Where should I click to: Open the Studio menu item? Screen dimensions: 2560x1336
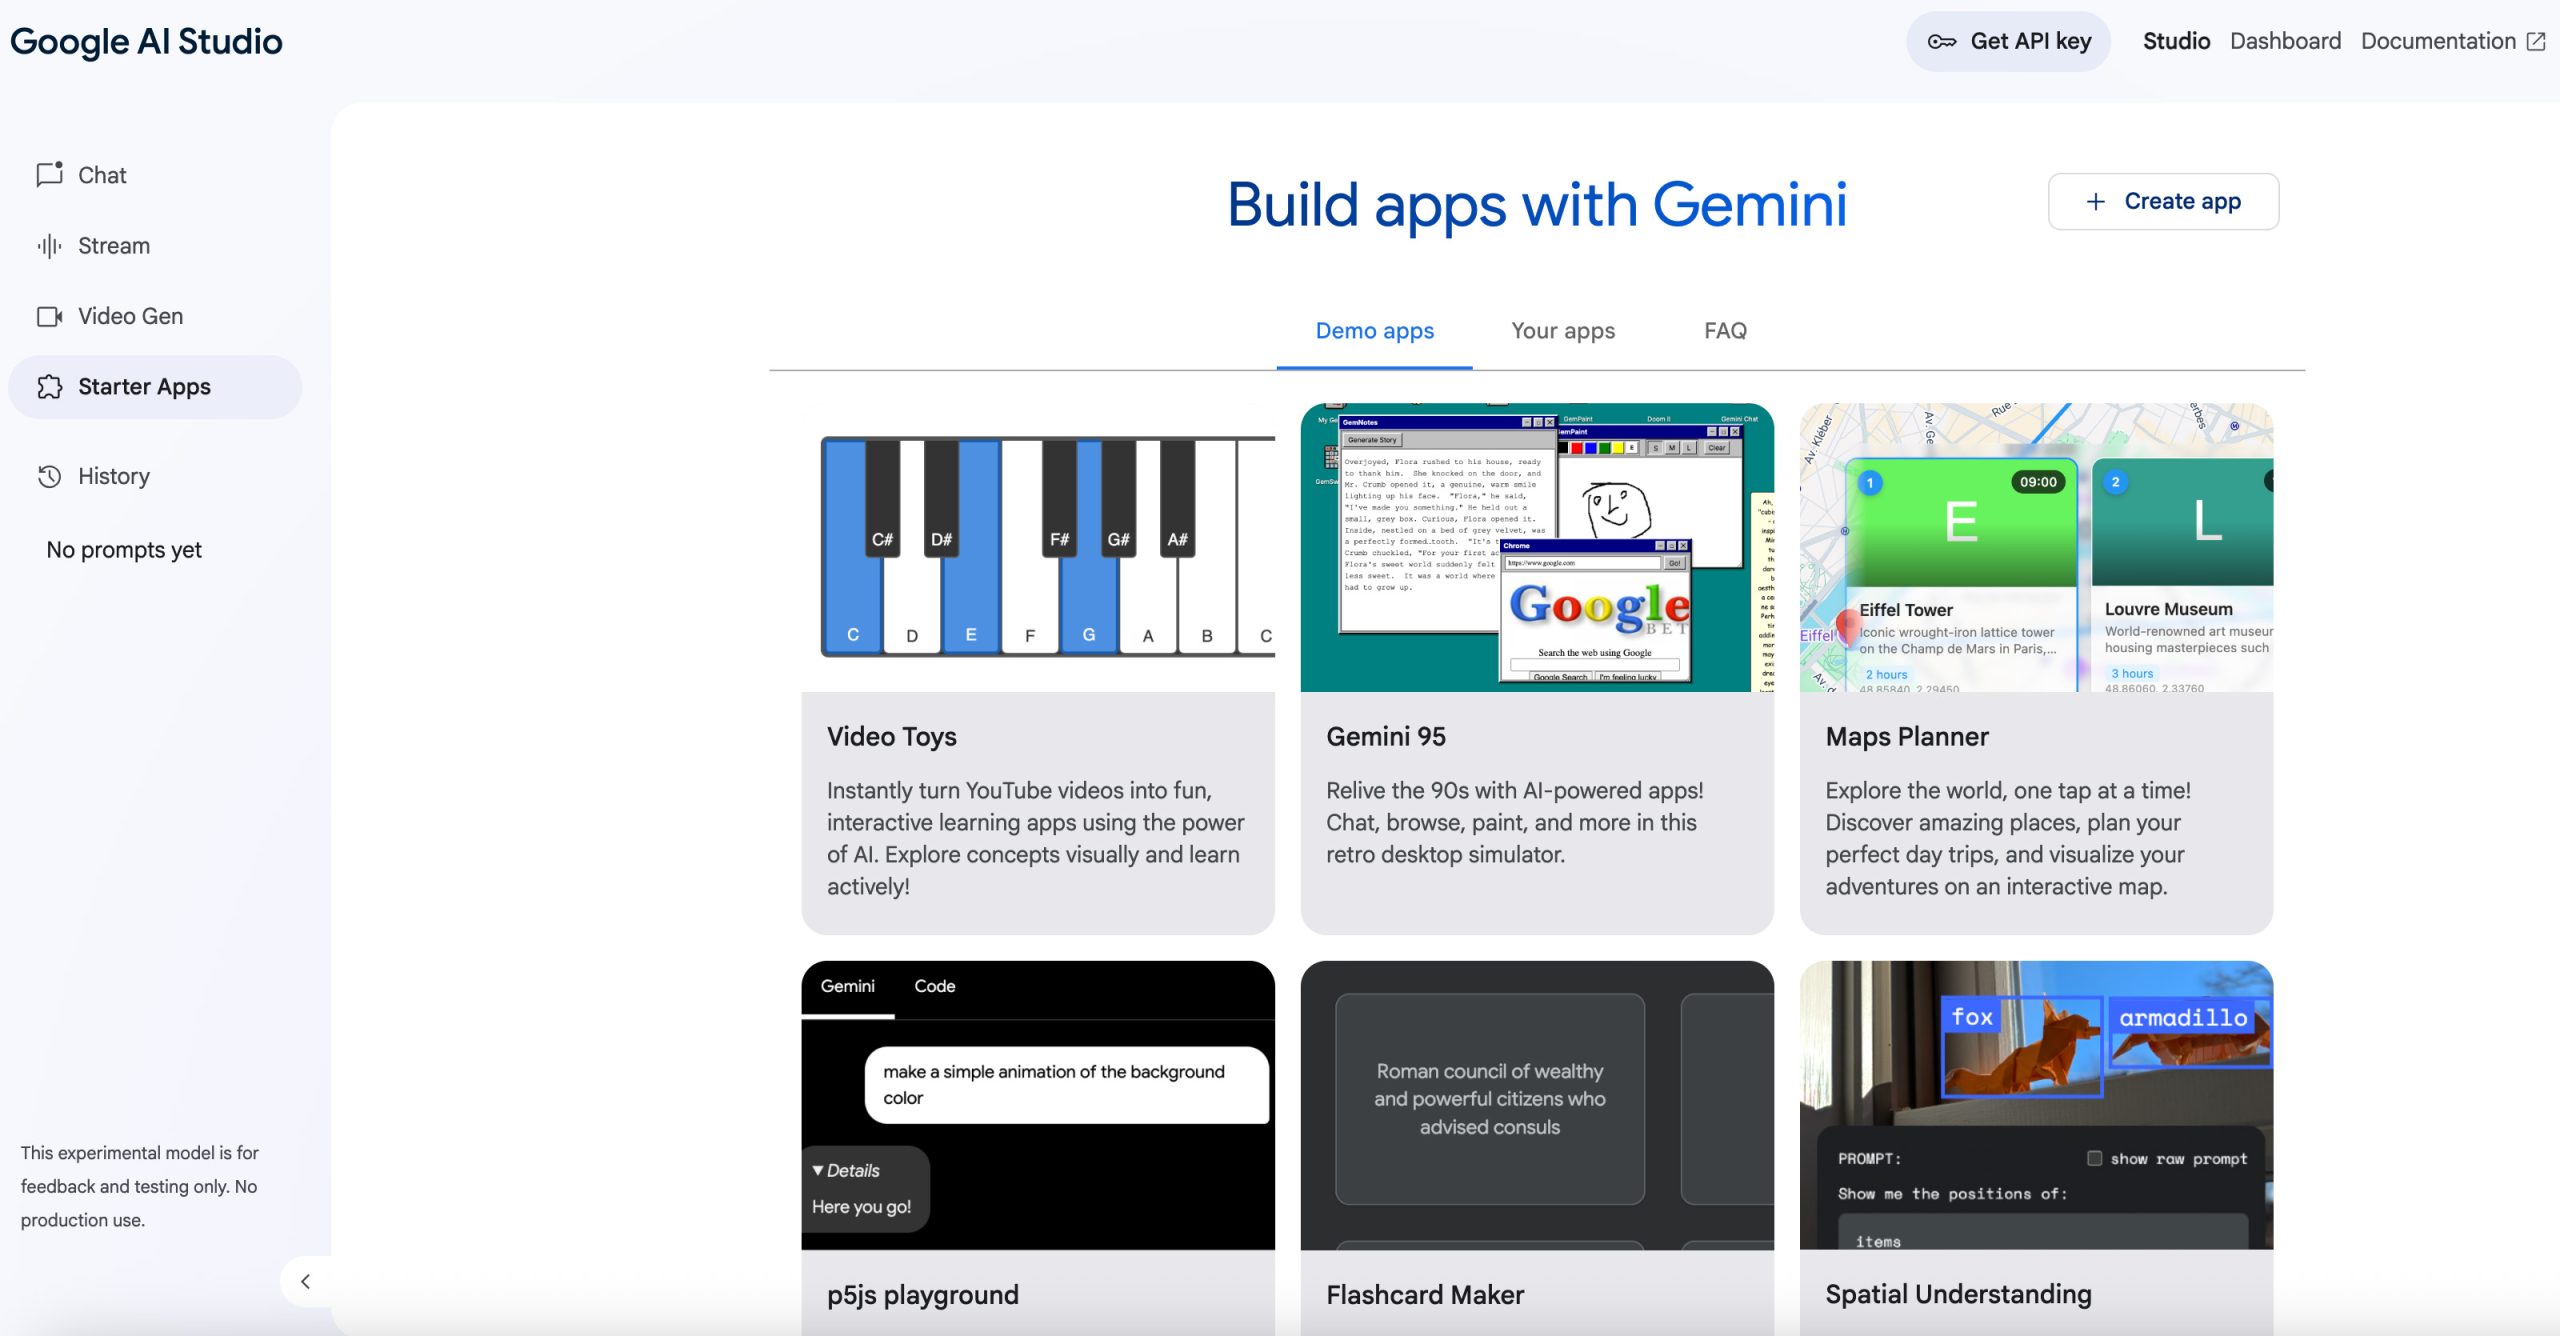coord(2175,41)
